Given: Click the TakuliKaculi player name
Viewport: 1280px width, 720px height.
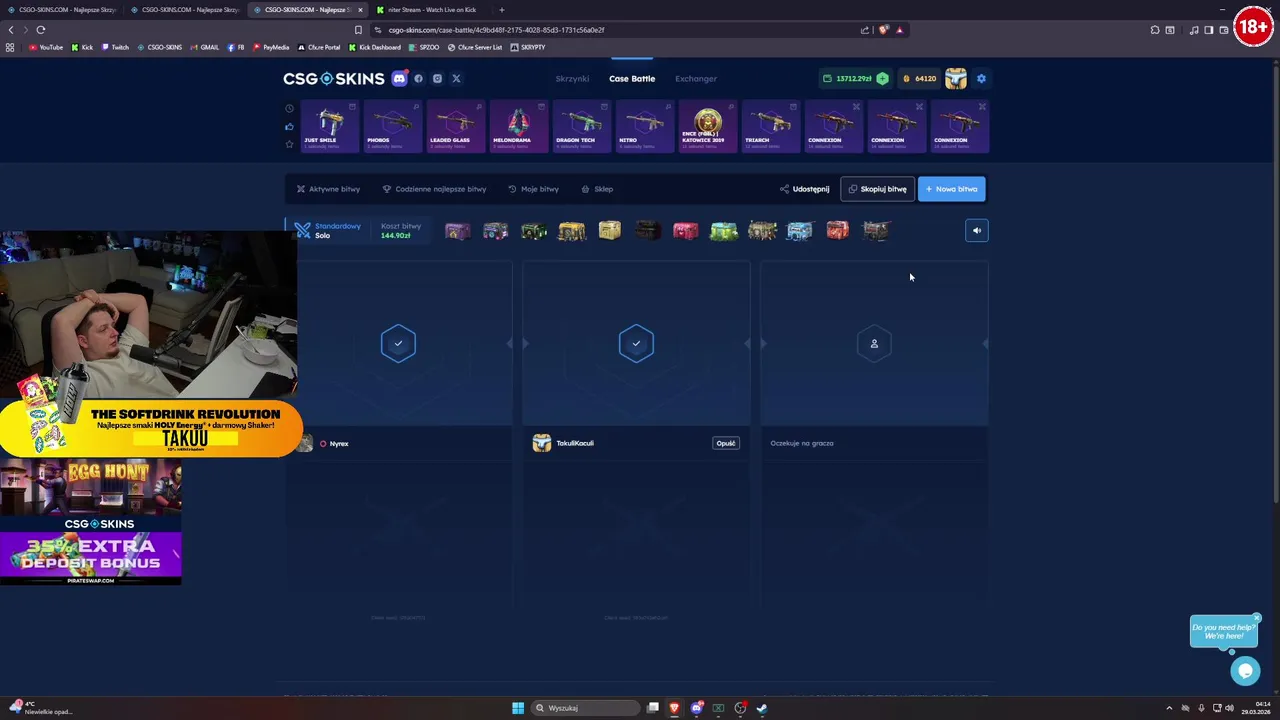Looking at the screenshot, I should click(x=575, y=443).
